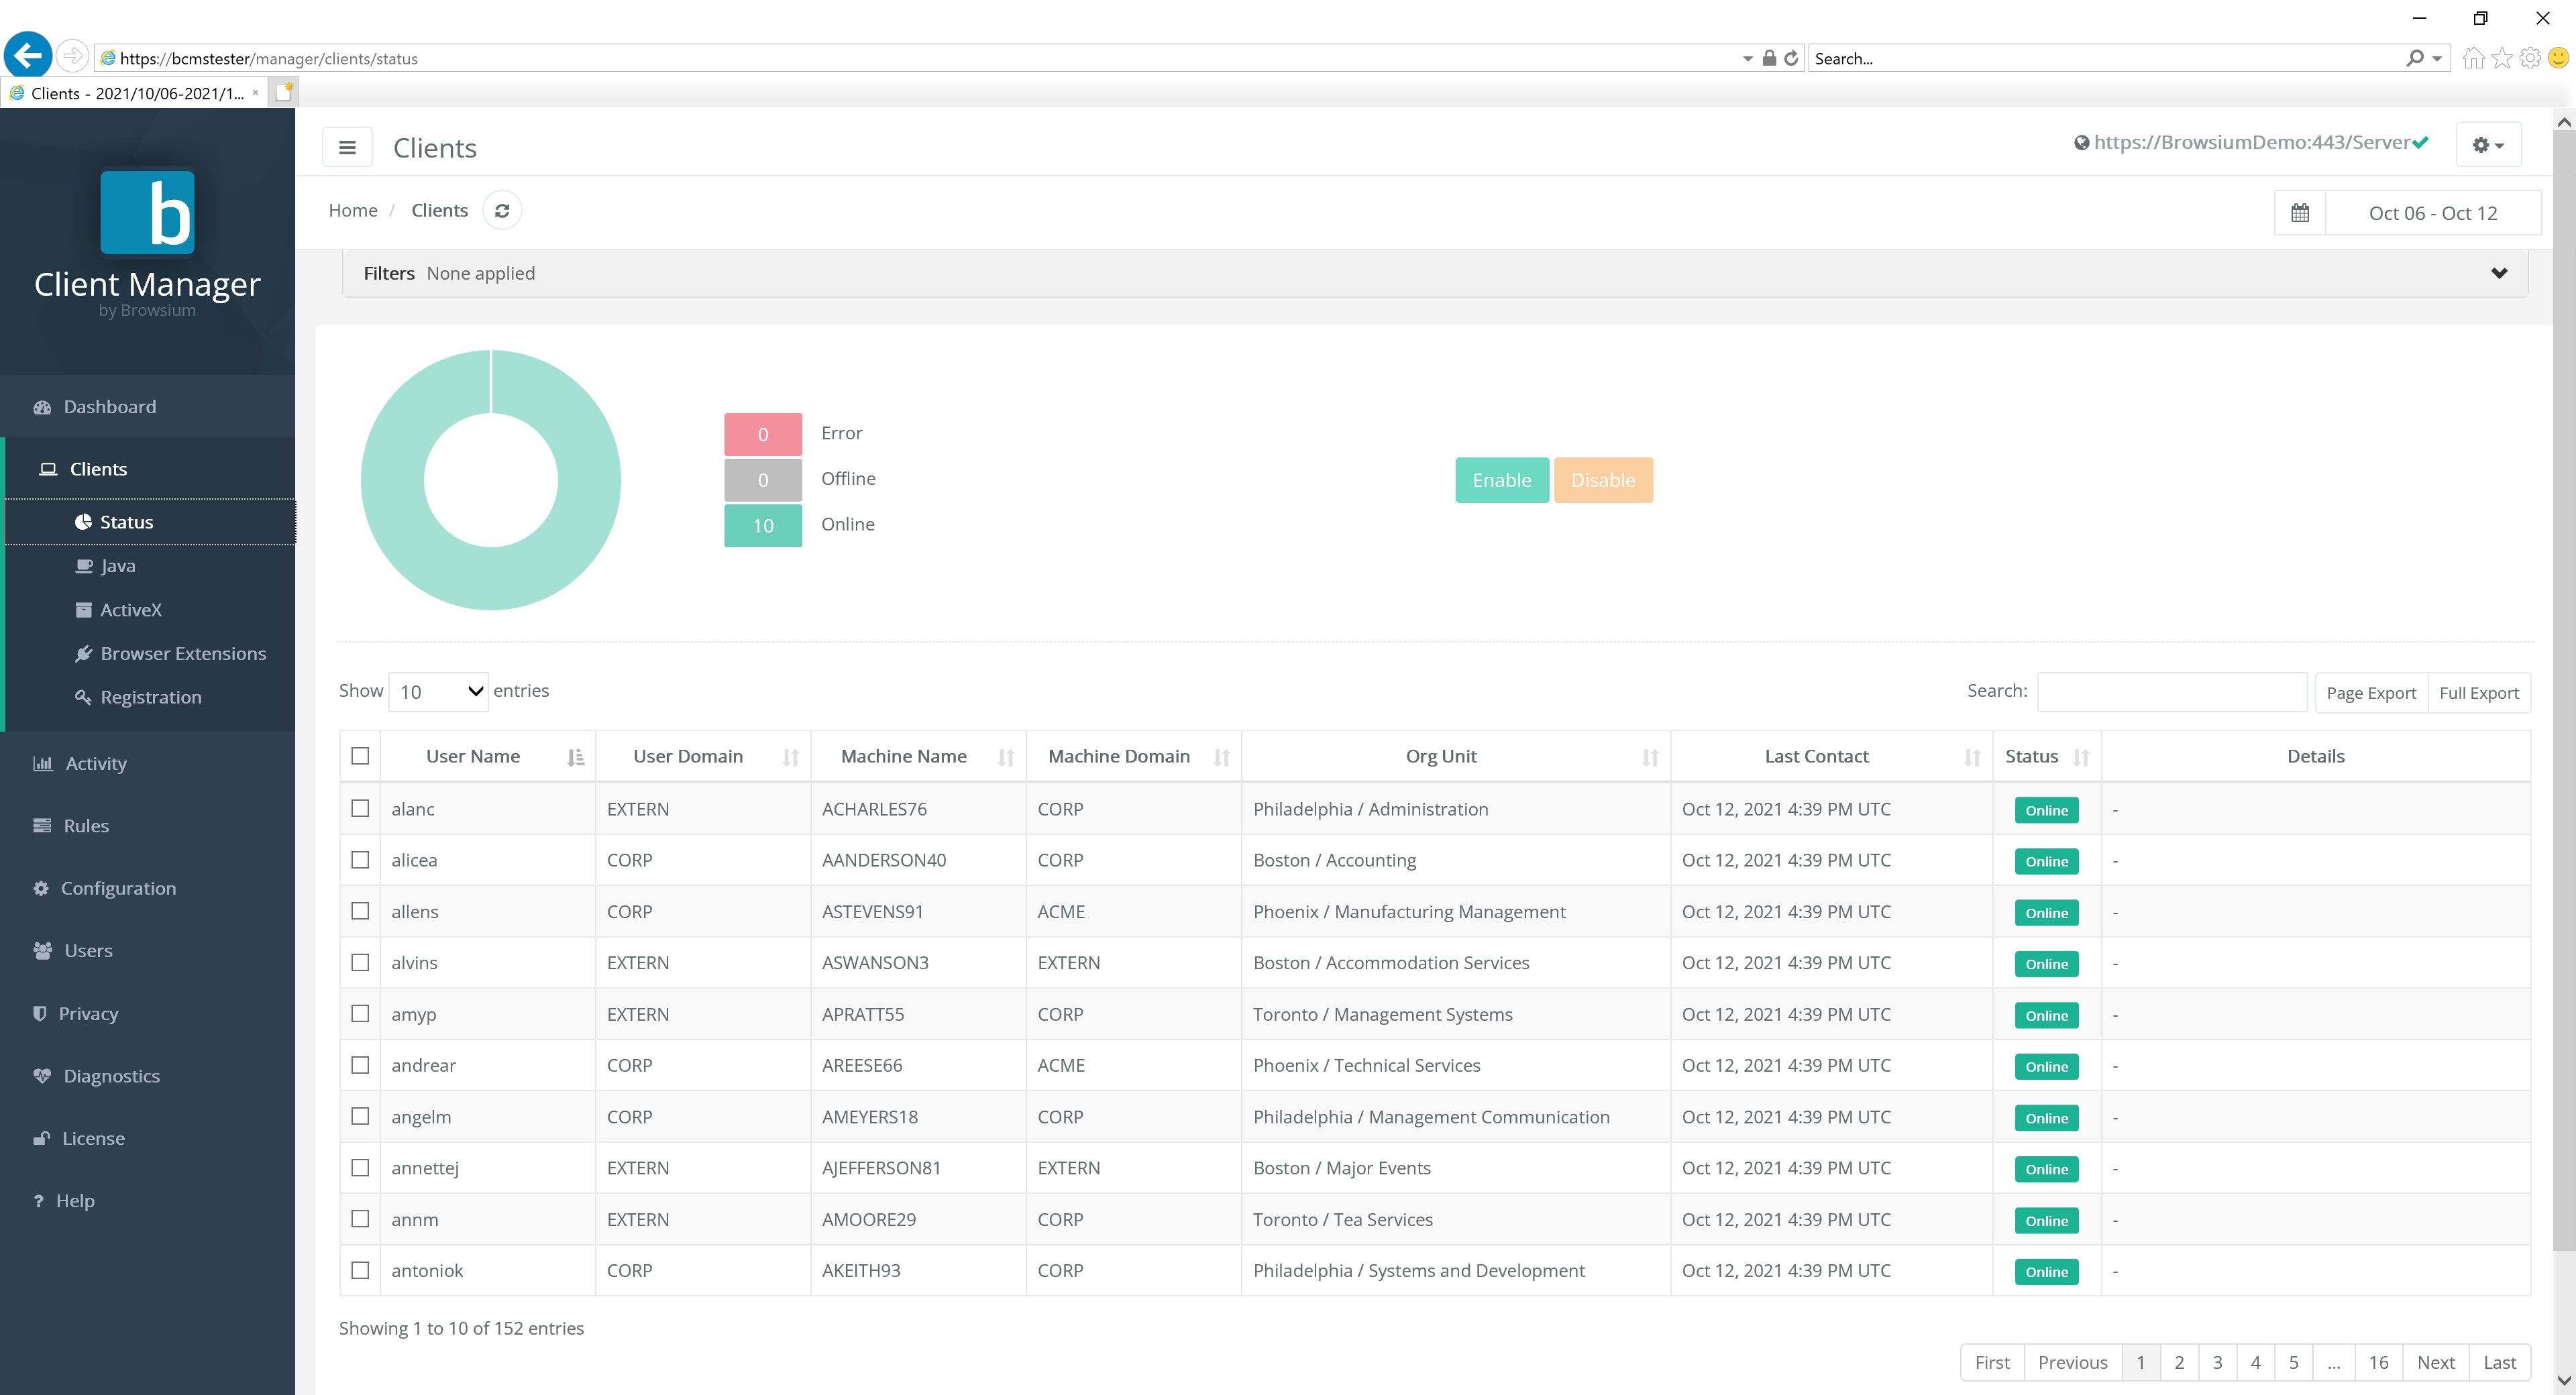This screenshot has width=2576, height=1395.
Task: Open the Show entries dropdown
Action: click(437, 691)
